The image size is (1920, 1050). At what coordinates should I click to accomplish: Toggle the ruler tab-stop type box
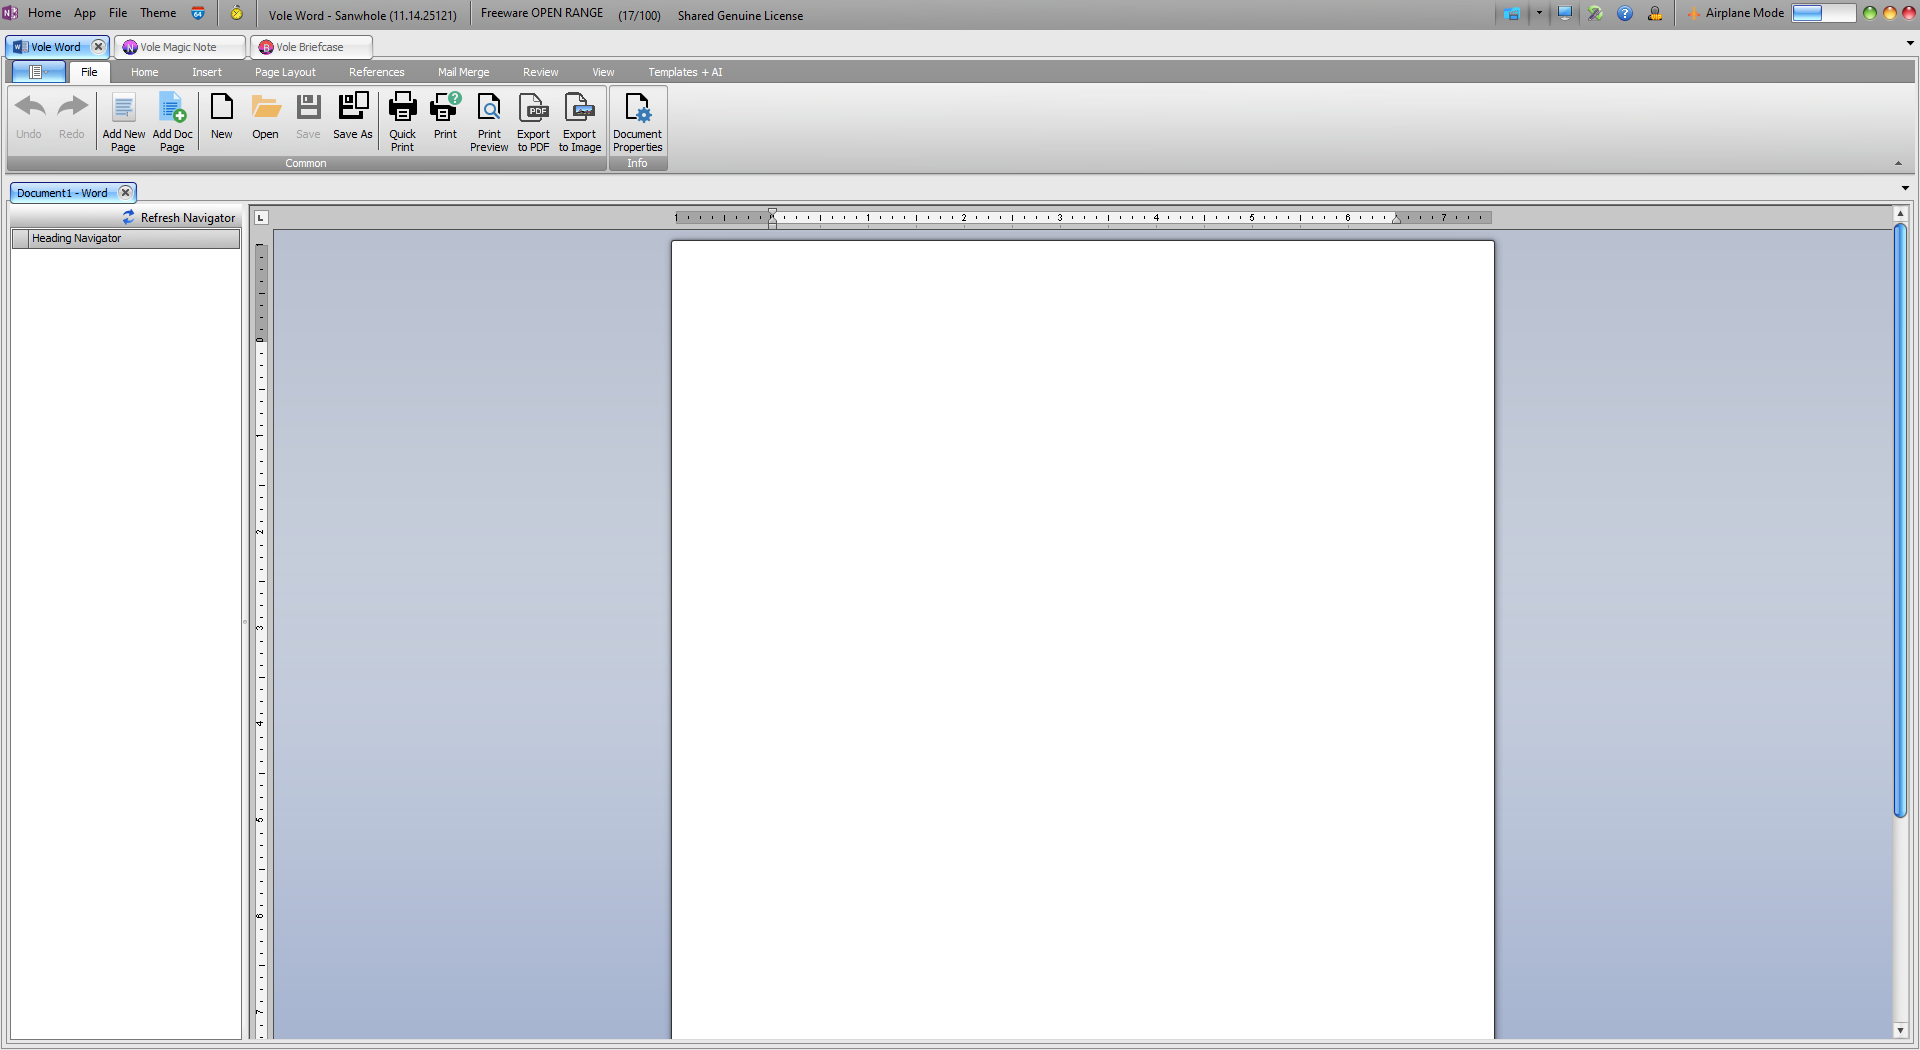click(x=261, y=218)
